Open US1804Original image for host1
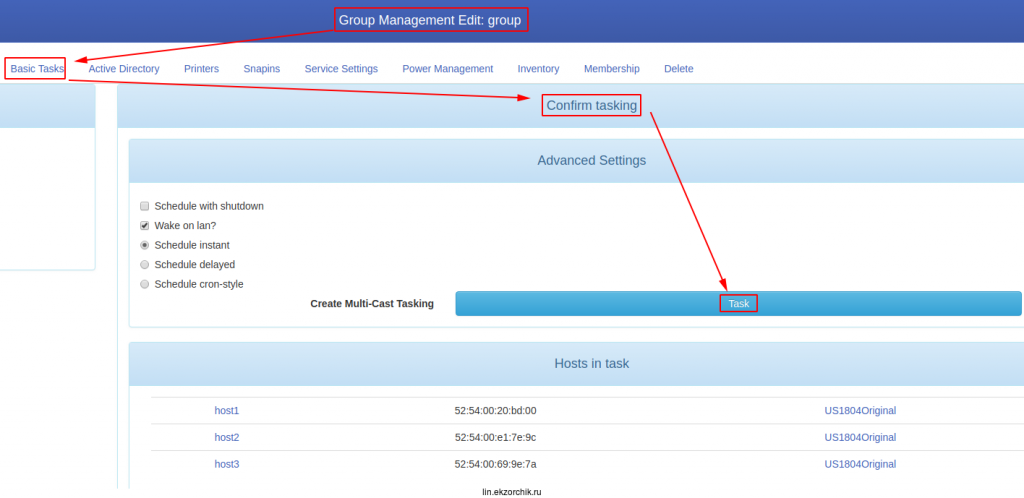The width and height of the screenshot is (1024, 498). (x=860, y=411)
